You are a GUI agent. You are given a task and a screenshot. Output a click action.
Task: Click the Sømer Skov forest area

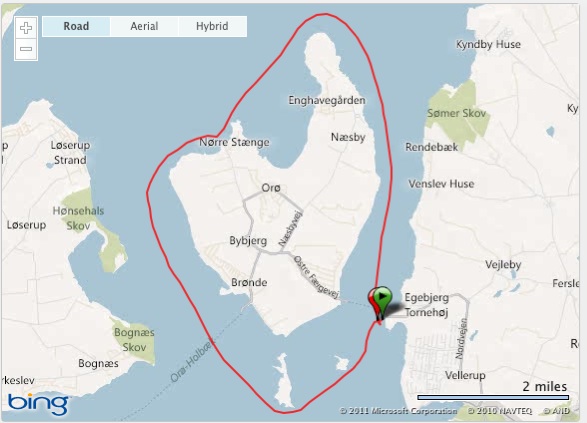[x=457, y=113]
